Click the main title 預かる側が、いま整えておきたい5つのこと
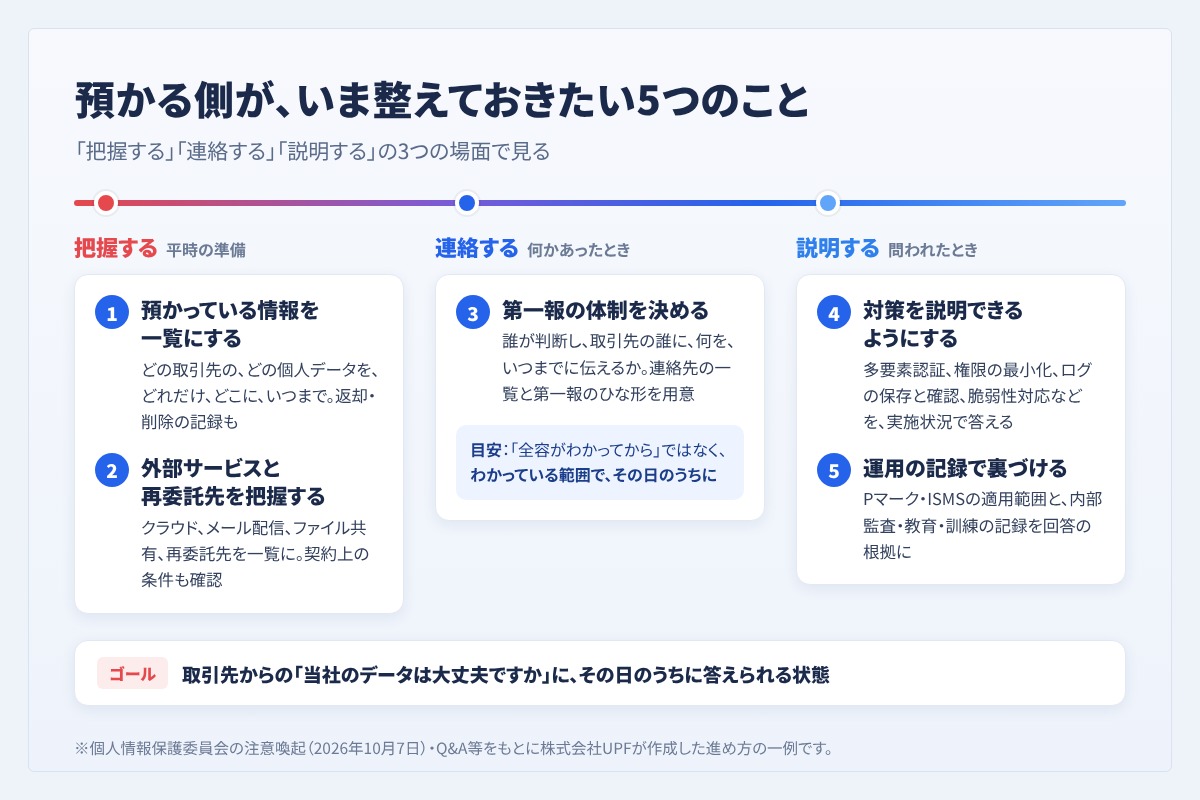Screen dimensions: 1200x800 click(x=441, y=101)
